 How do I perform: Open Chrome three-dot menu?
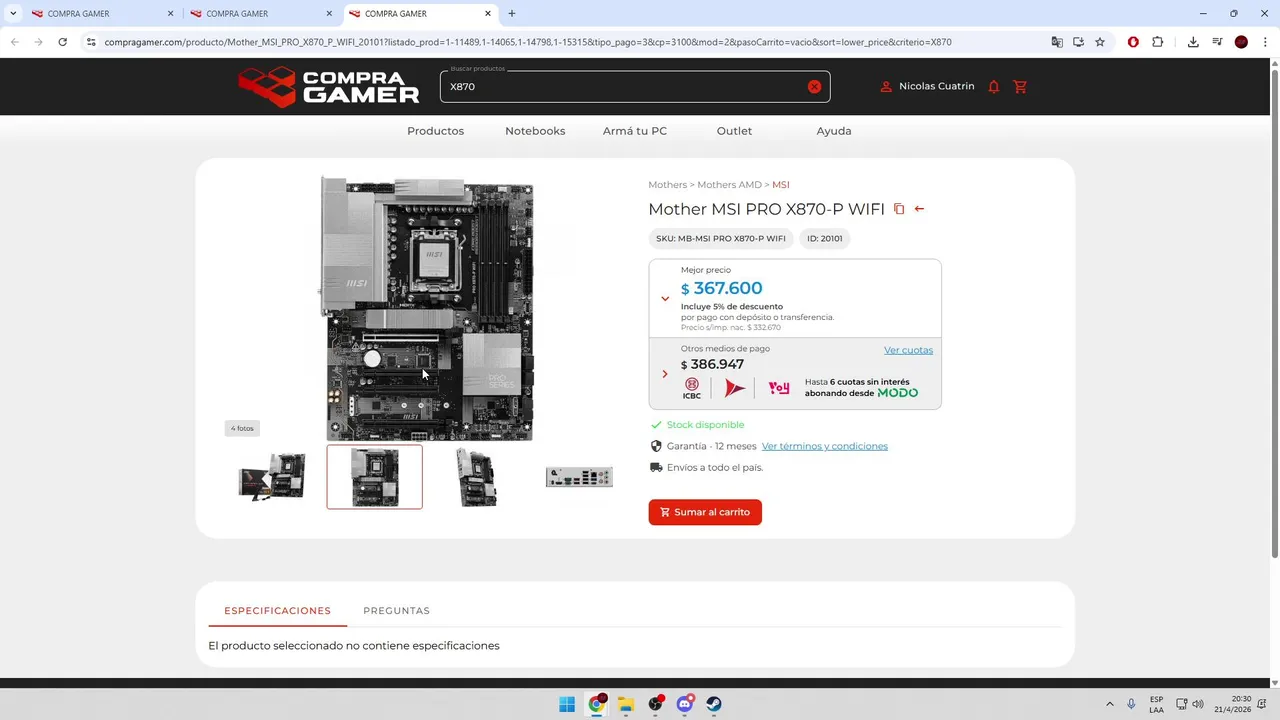pos(1264,42)
